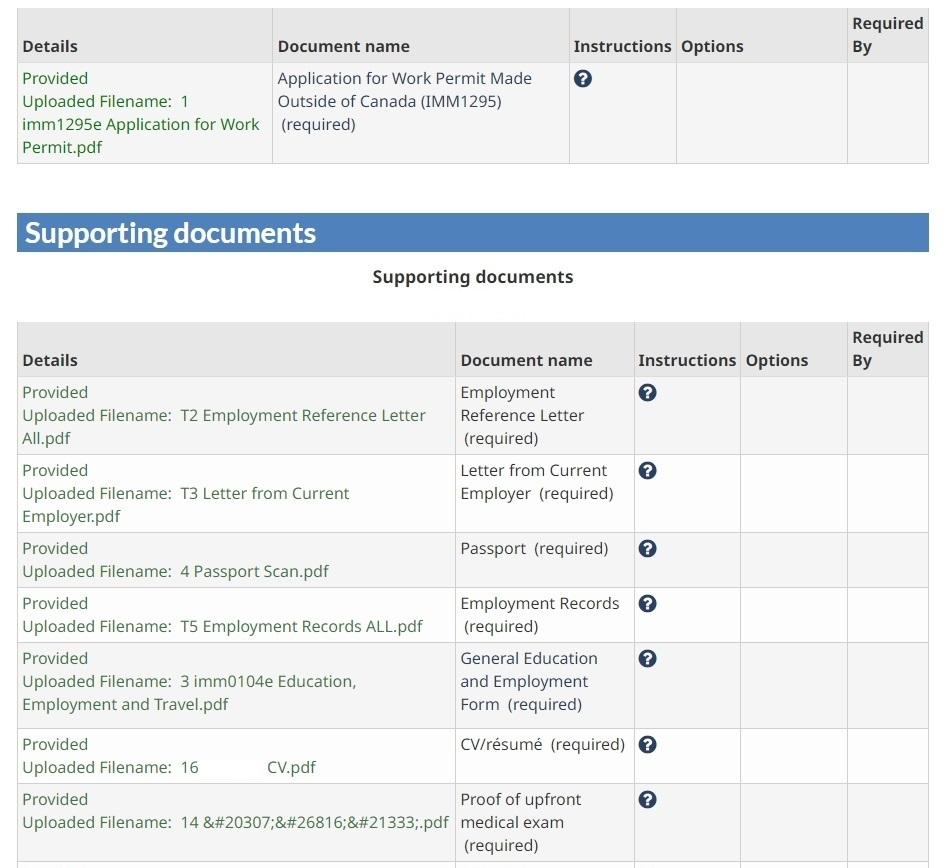
Task: Select 'Employment Reference Letter (required)' document name
Action: [x=522, y=416]
